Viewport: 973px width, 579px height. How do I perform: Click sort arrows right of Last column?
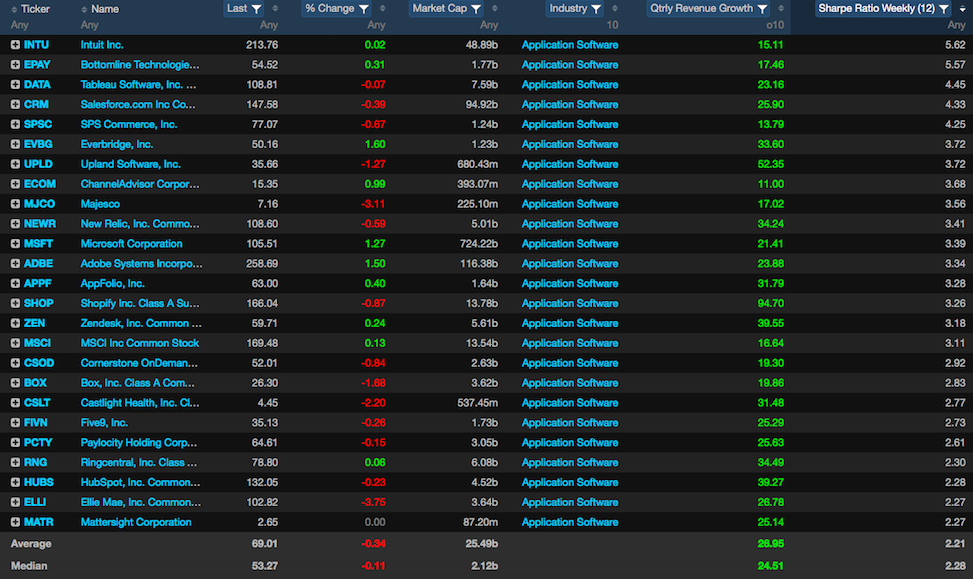tap(276, 9)
